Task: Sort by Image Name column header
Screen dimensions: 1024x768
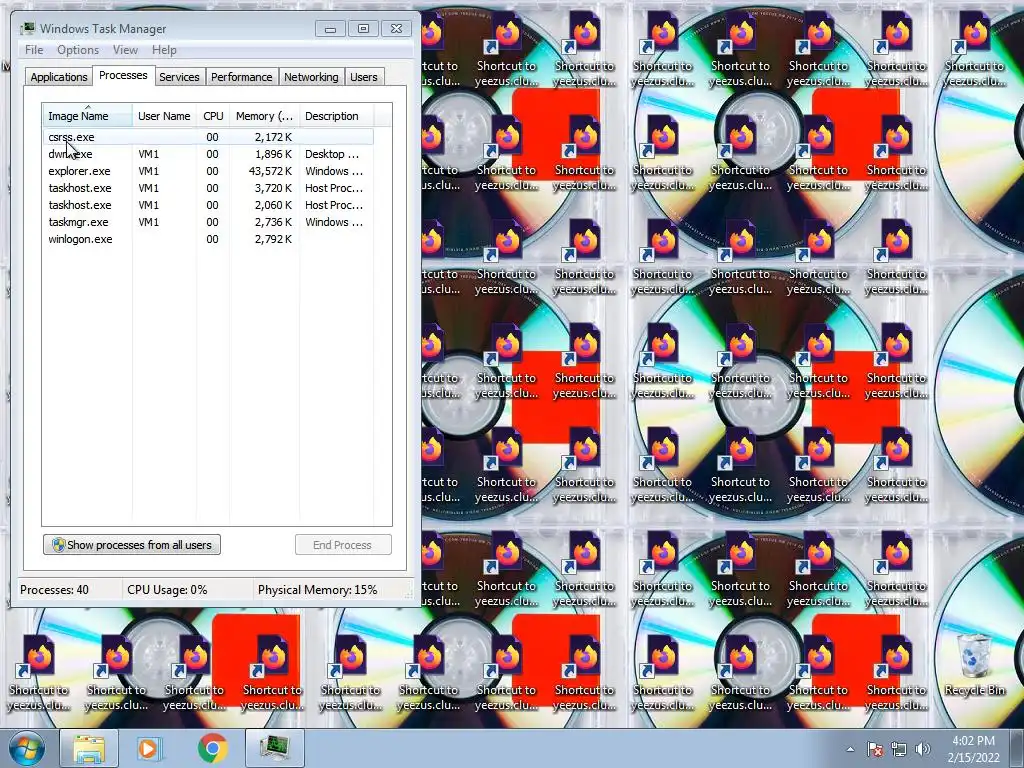Action: click(x=87, y=116)
